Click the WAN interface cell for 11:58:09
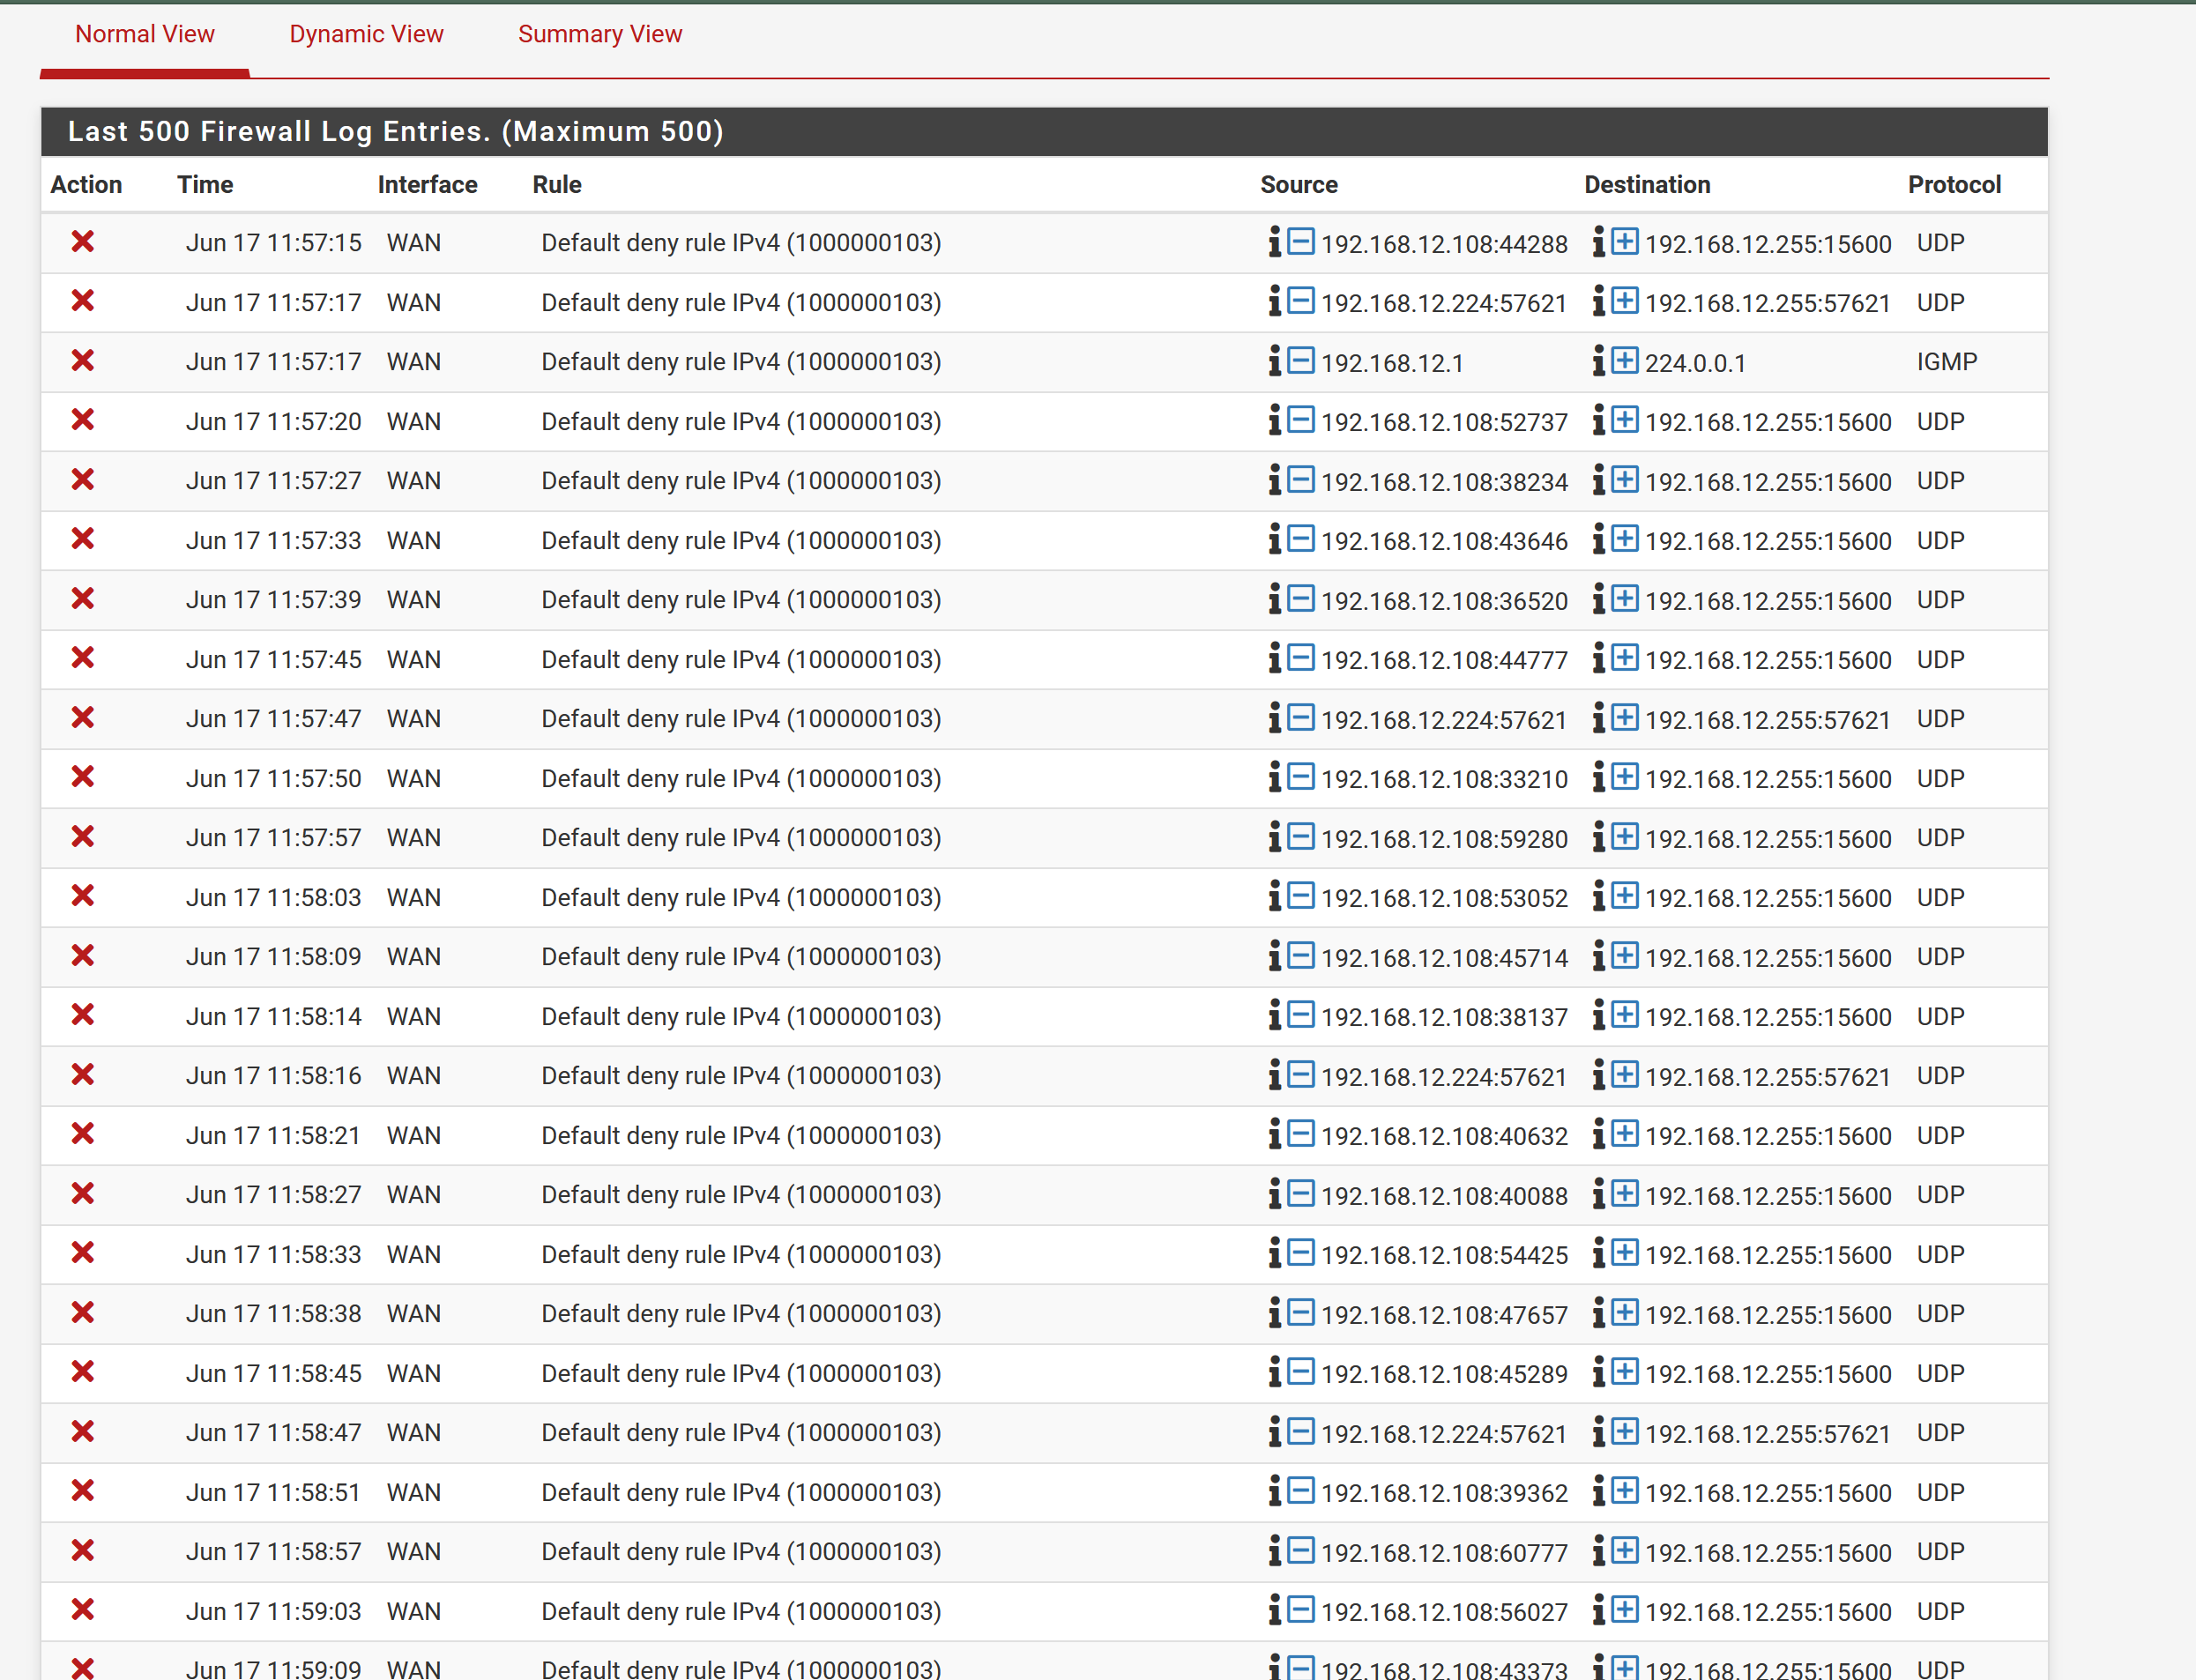Image resolution: width=2196 pixels, height=1680 pixels. 414,957
